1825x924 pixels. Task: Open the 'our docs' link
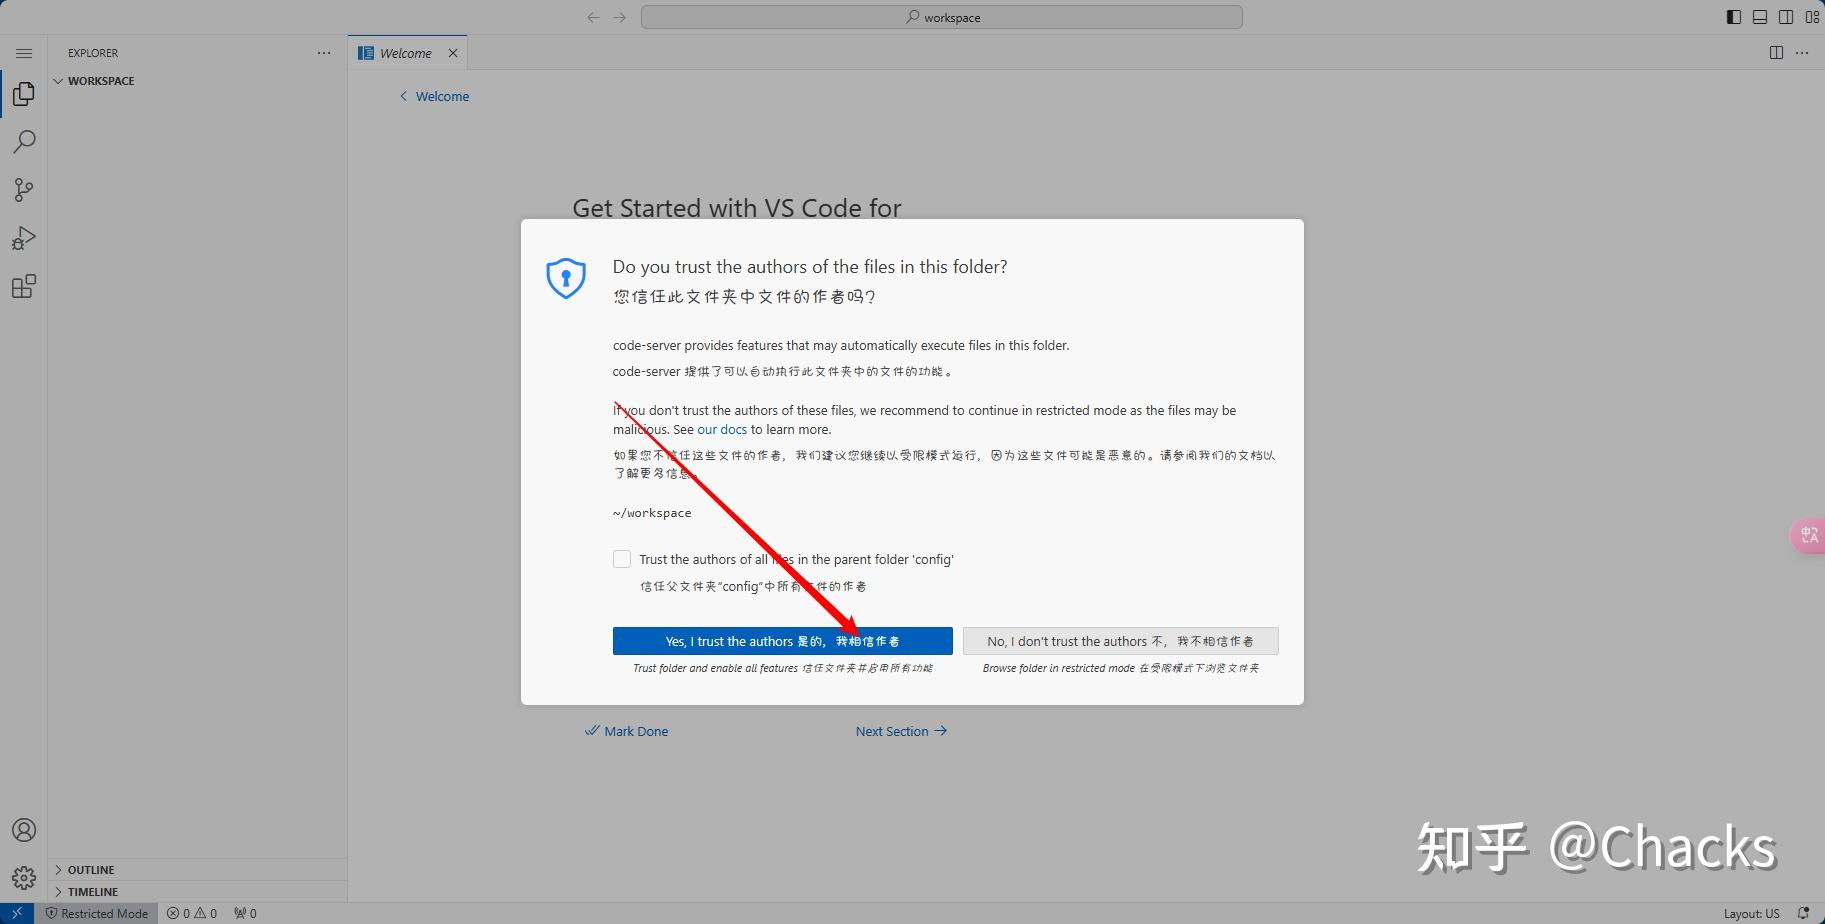pyautogui.click(x=722, y=429)
